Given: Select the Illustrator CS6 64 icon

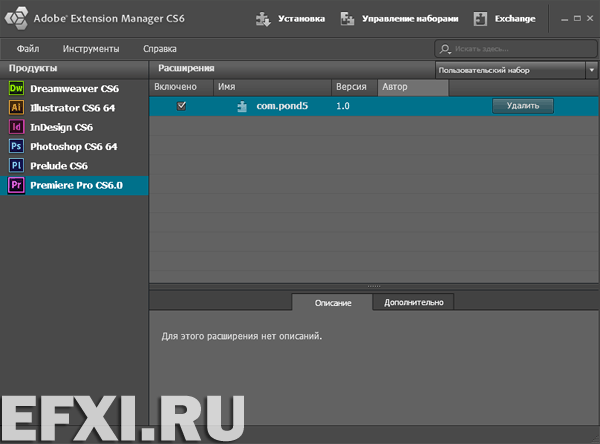Looking at the screenshot, I should 15,108.
